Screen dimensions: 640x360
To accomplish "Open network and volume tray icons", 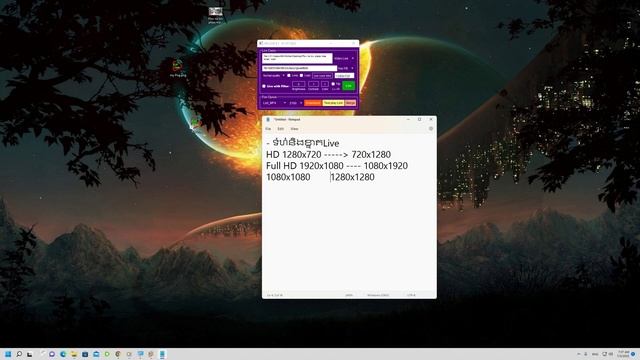I will (x=607, y=354).
